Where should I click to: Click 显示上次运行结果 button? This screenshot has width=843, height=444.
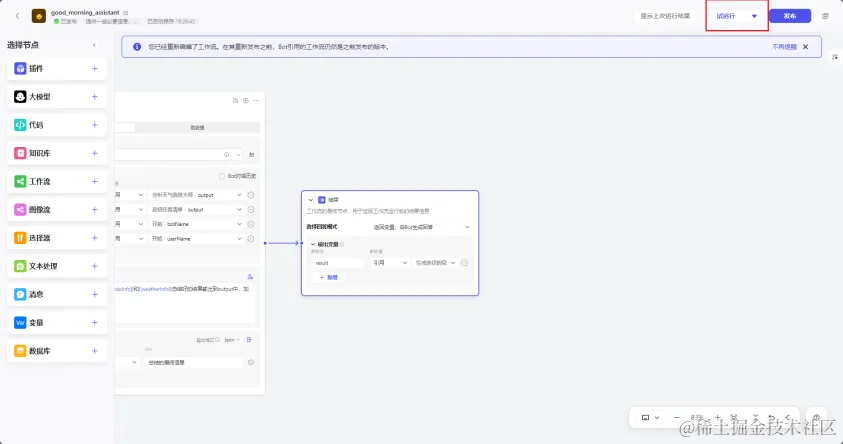coord(665,16)
